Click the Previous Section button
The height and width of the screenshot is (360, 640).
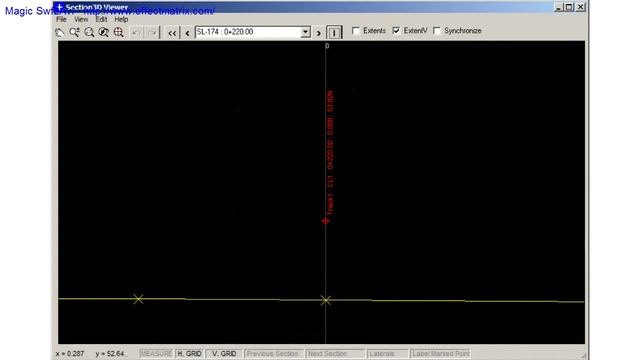pyautogui.click(x=273, y=353)
